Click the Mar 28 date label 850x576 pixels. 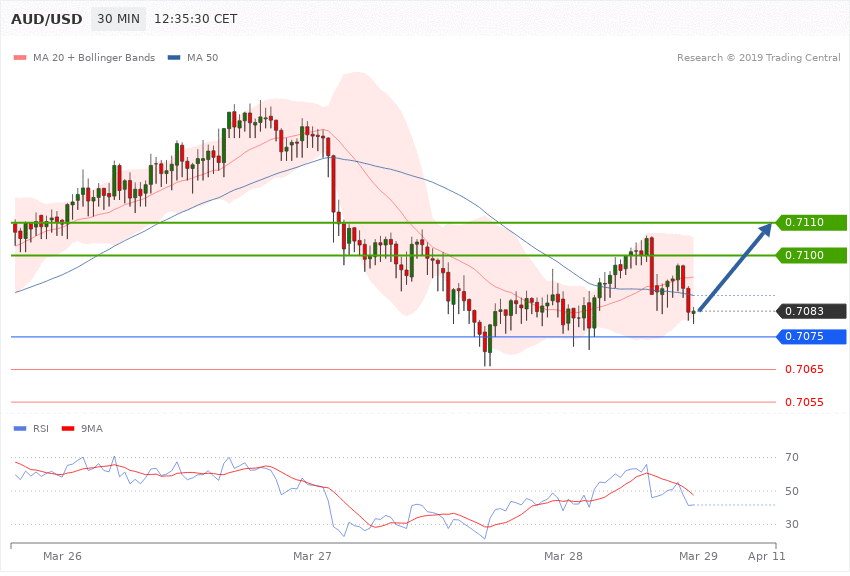tap(563, 556)
